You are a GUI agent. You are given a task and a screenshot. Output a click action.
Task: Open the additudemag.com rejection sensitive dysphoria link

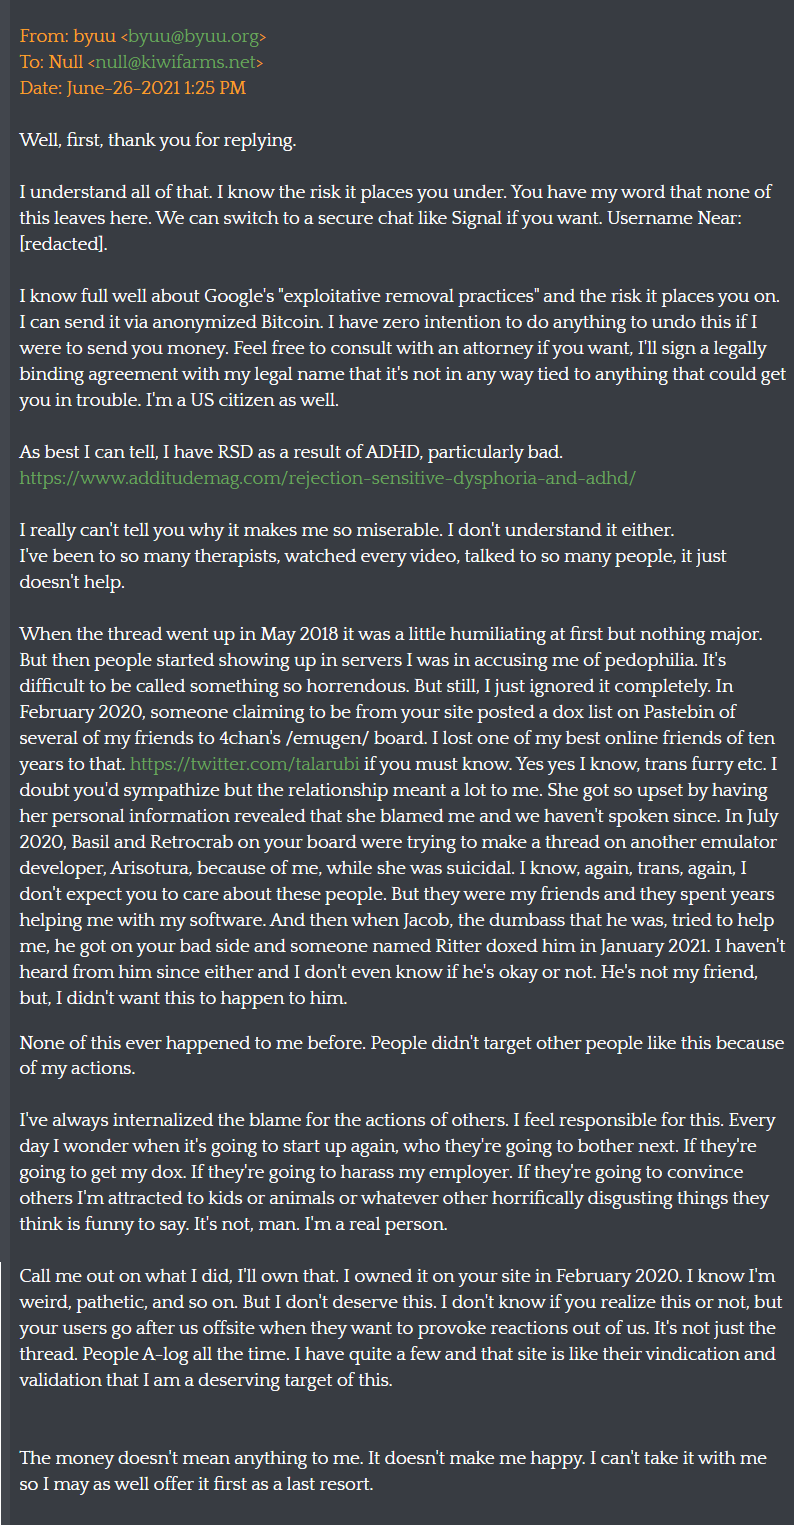click(x=327, y=478)
